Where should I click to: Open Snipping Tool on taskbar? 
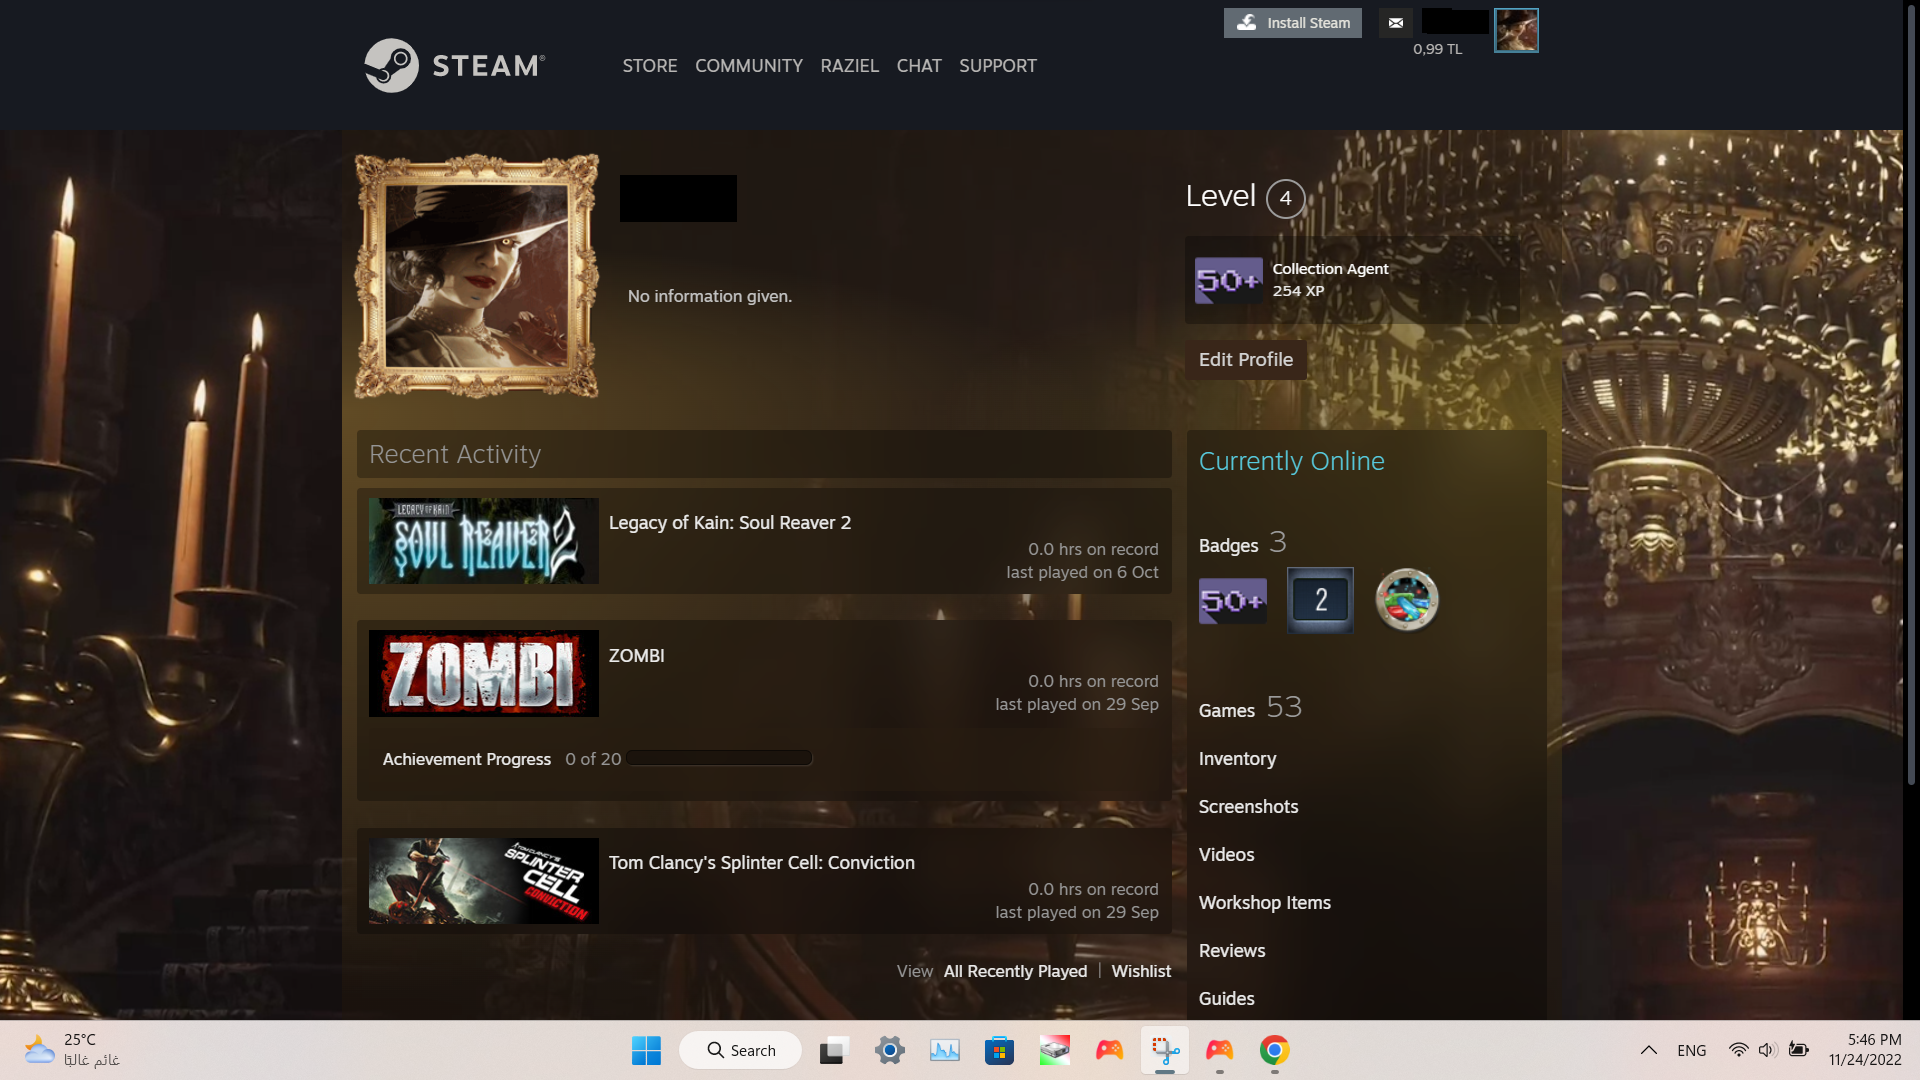point(1165,1050)
